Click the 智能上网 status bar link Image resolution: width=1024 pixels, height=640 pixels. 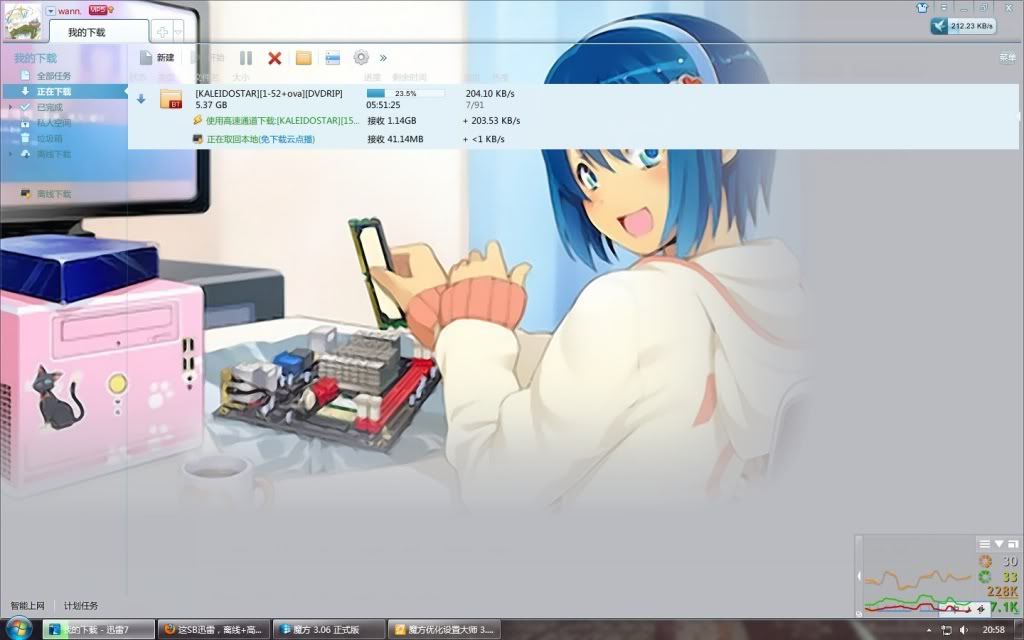27,606
